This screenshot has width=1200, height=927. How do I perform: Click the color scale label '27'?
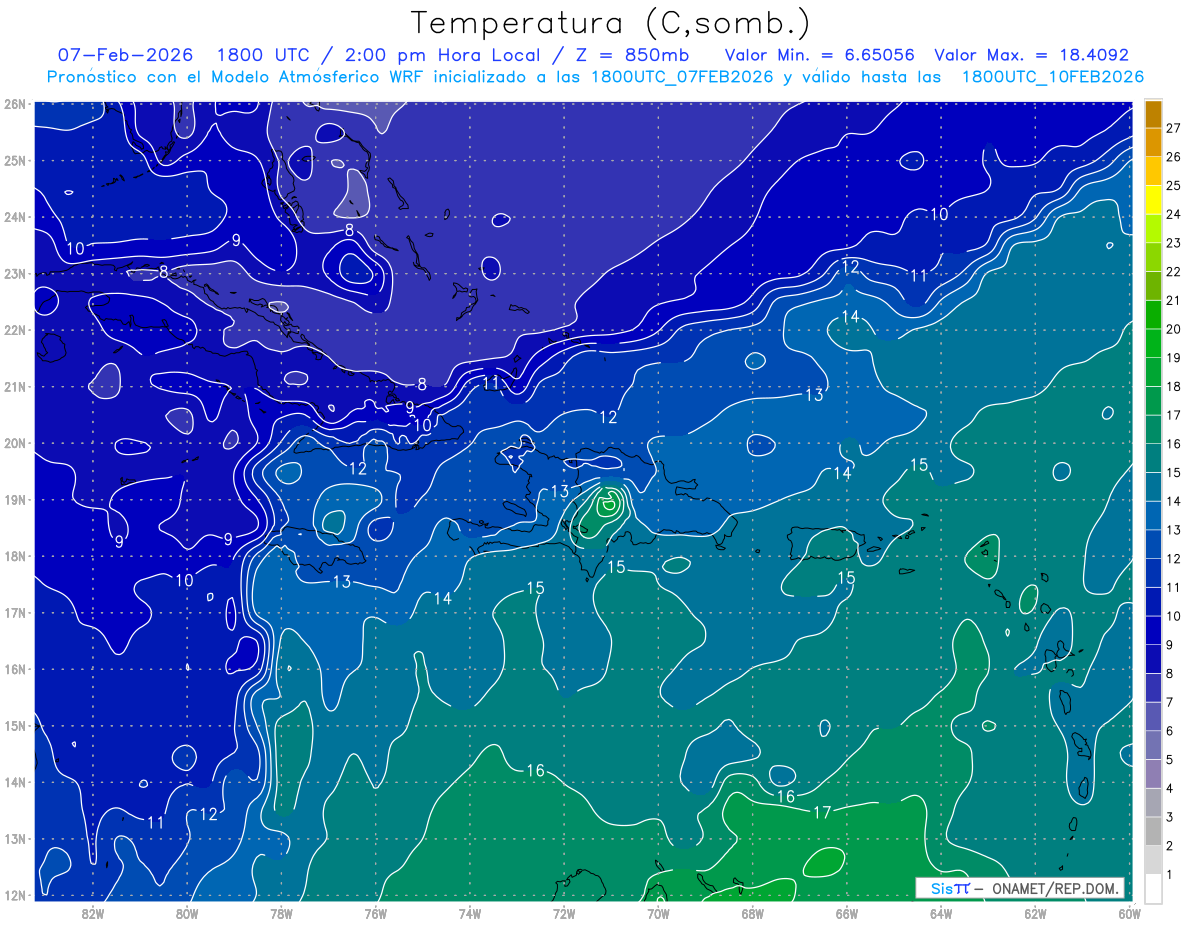1174,128
